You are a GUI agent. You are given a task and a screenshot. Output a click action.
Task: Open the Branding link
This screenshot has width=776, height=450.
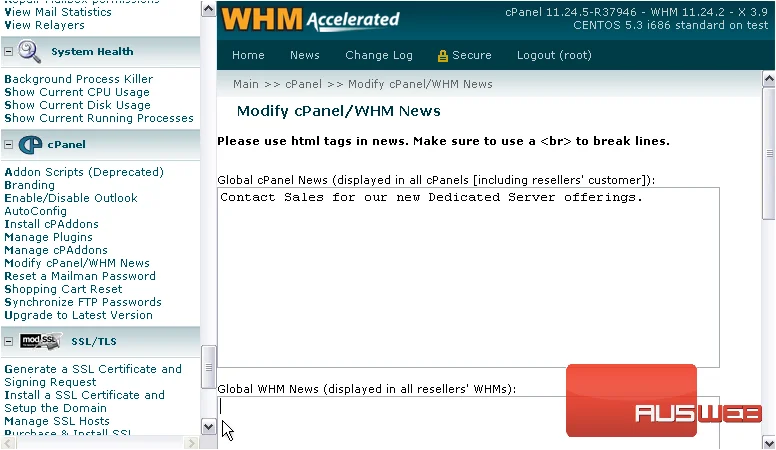[29, 185]
